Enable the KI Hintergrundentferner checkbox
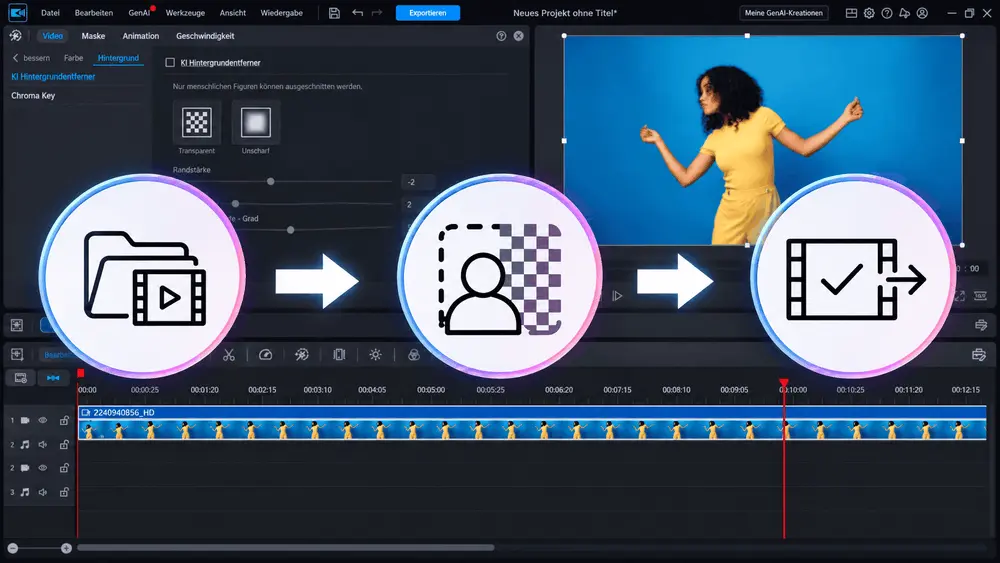The image size is (1000, 563). pos(170,62)
